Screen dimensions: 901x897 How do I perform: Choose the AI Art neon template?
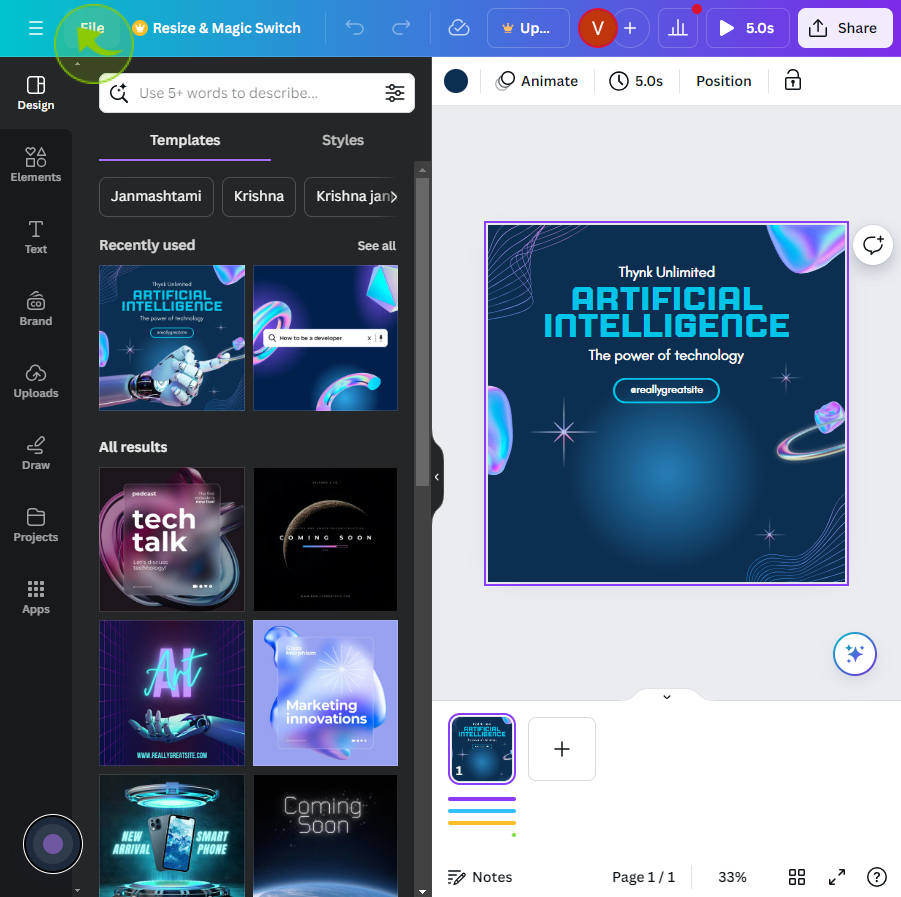(x=172, y=692)
